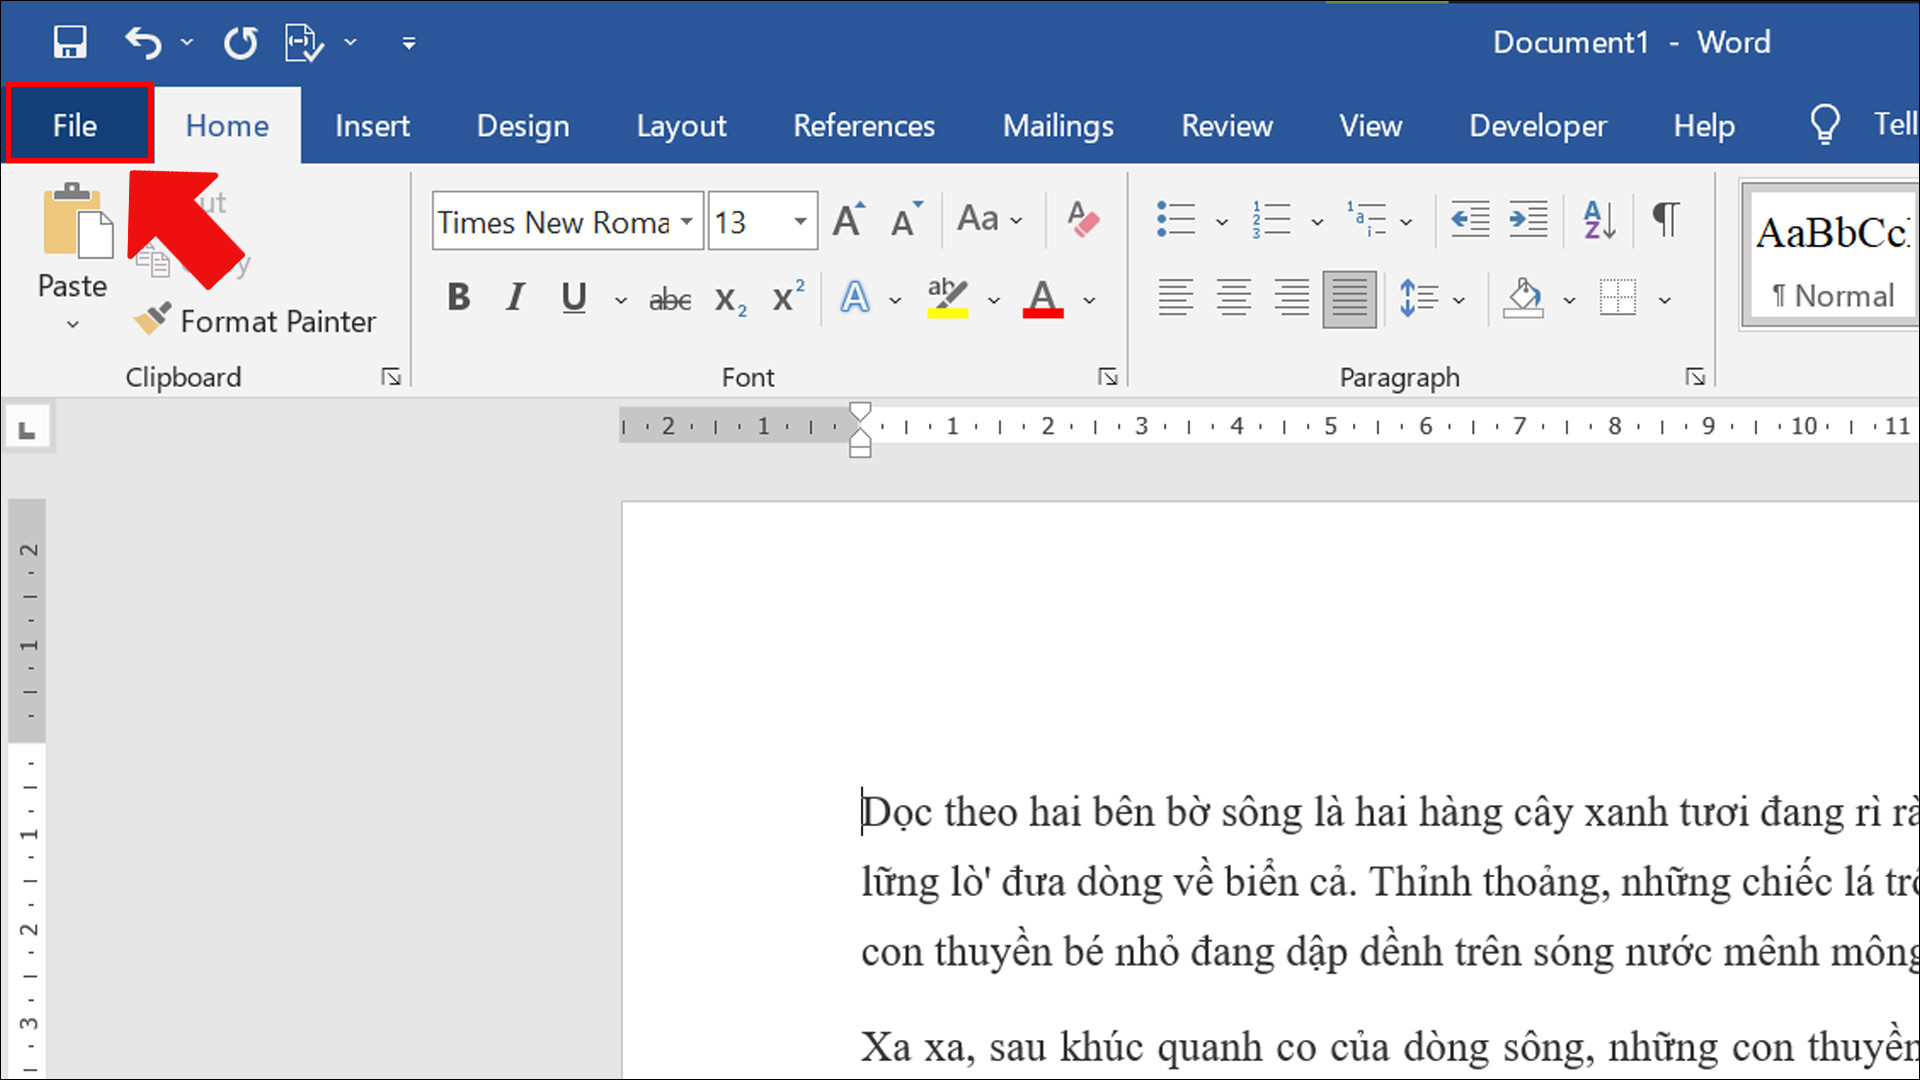The image size is (1920, 1080).
Task: Click Increase Indent icon
Action: click(x=1528, y=219)
